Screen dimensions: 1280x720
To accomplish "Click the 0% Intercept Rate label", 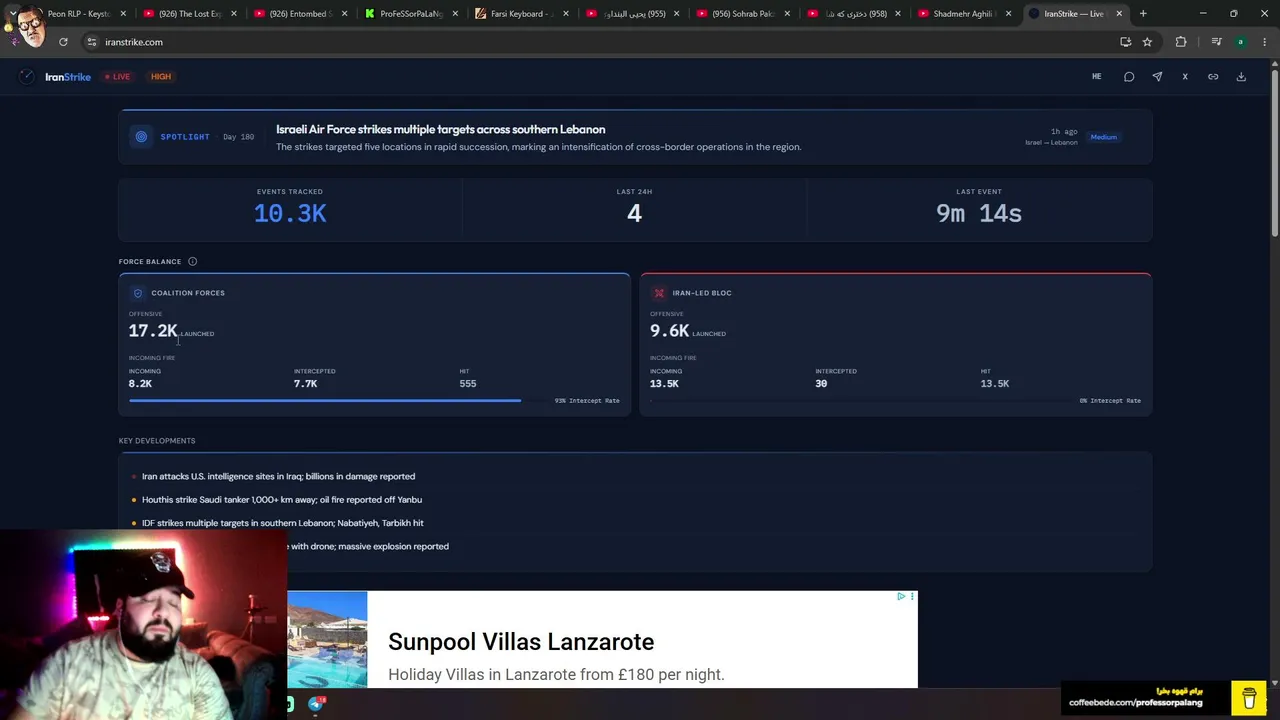I will (x=1110, y=401).
